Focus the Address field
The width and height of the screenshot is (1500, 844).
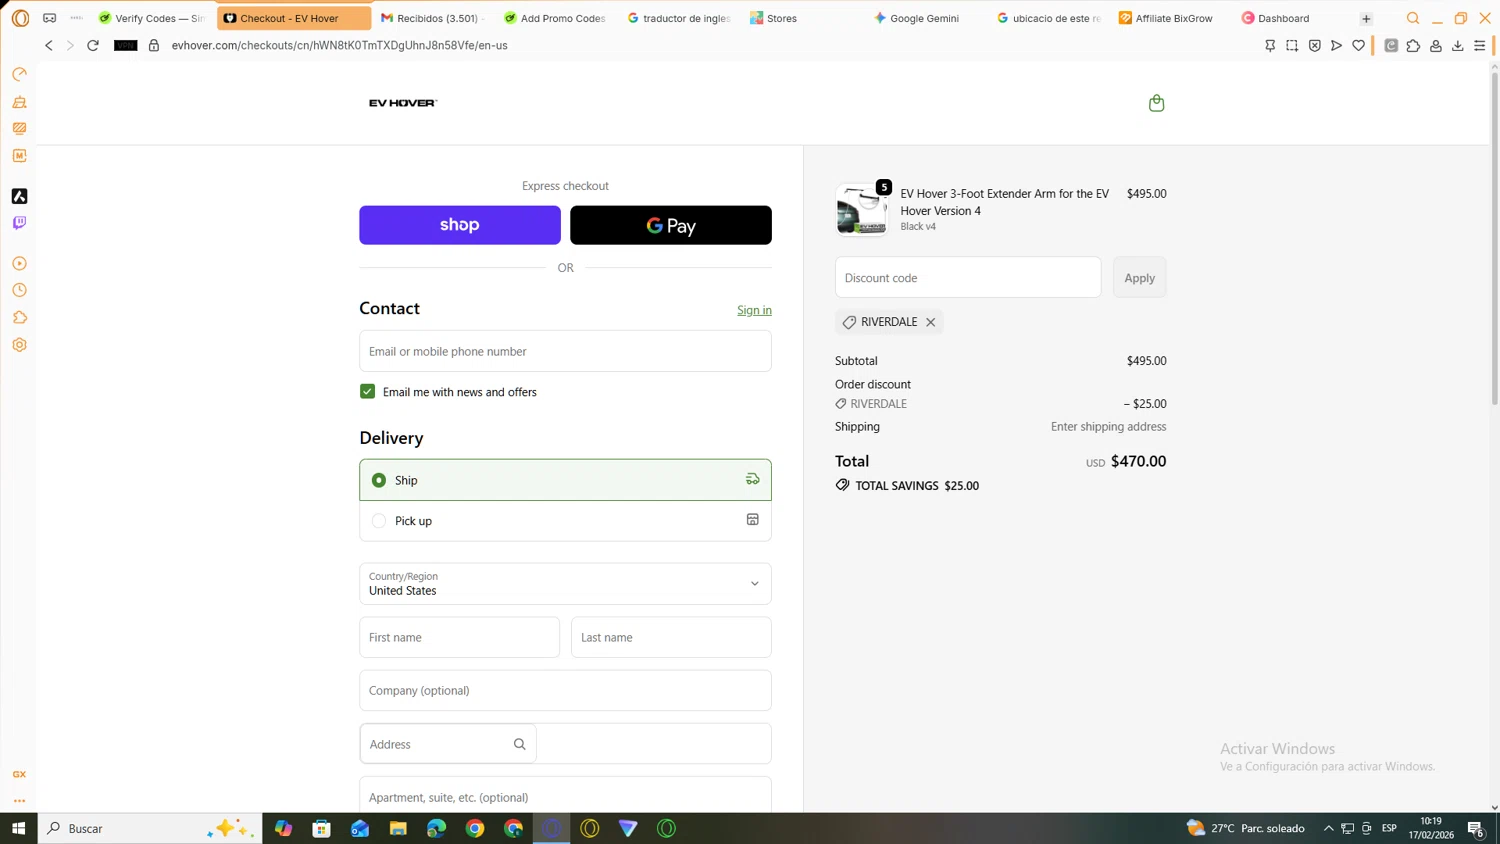click(565, 744)
